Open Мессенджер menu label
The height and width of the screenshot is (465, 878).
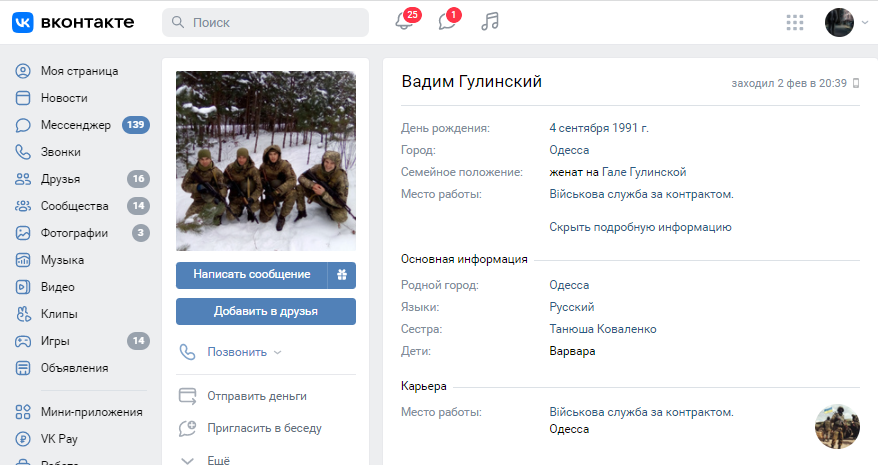(76, 125)
